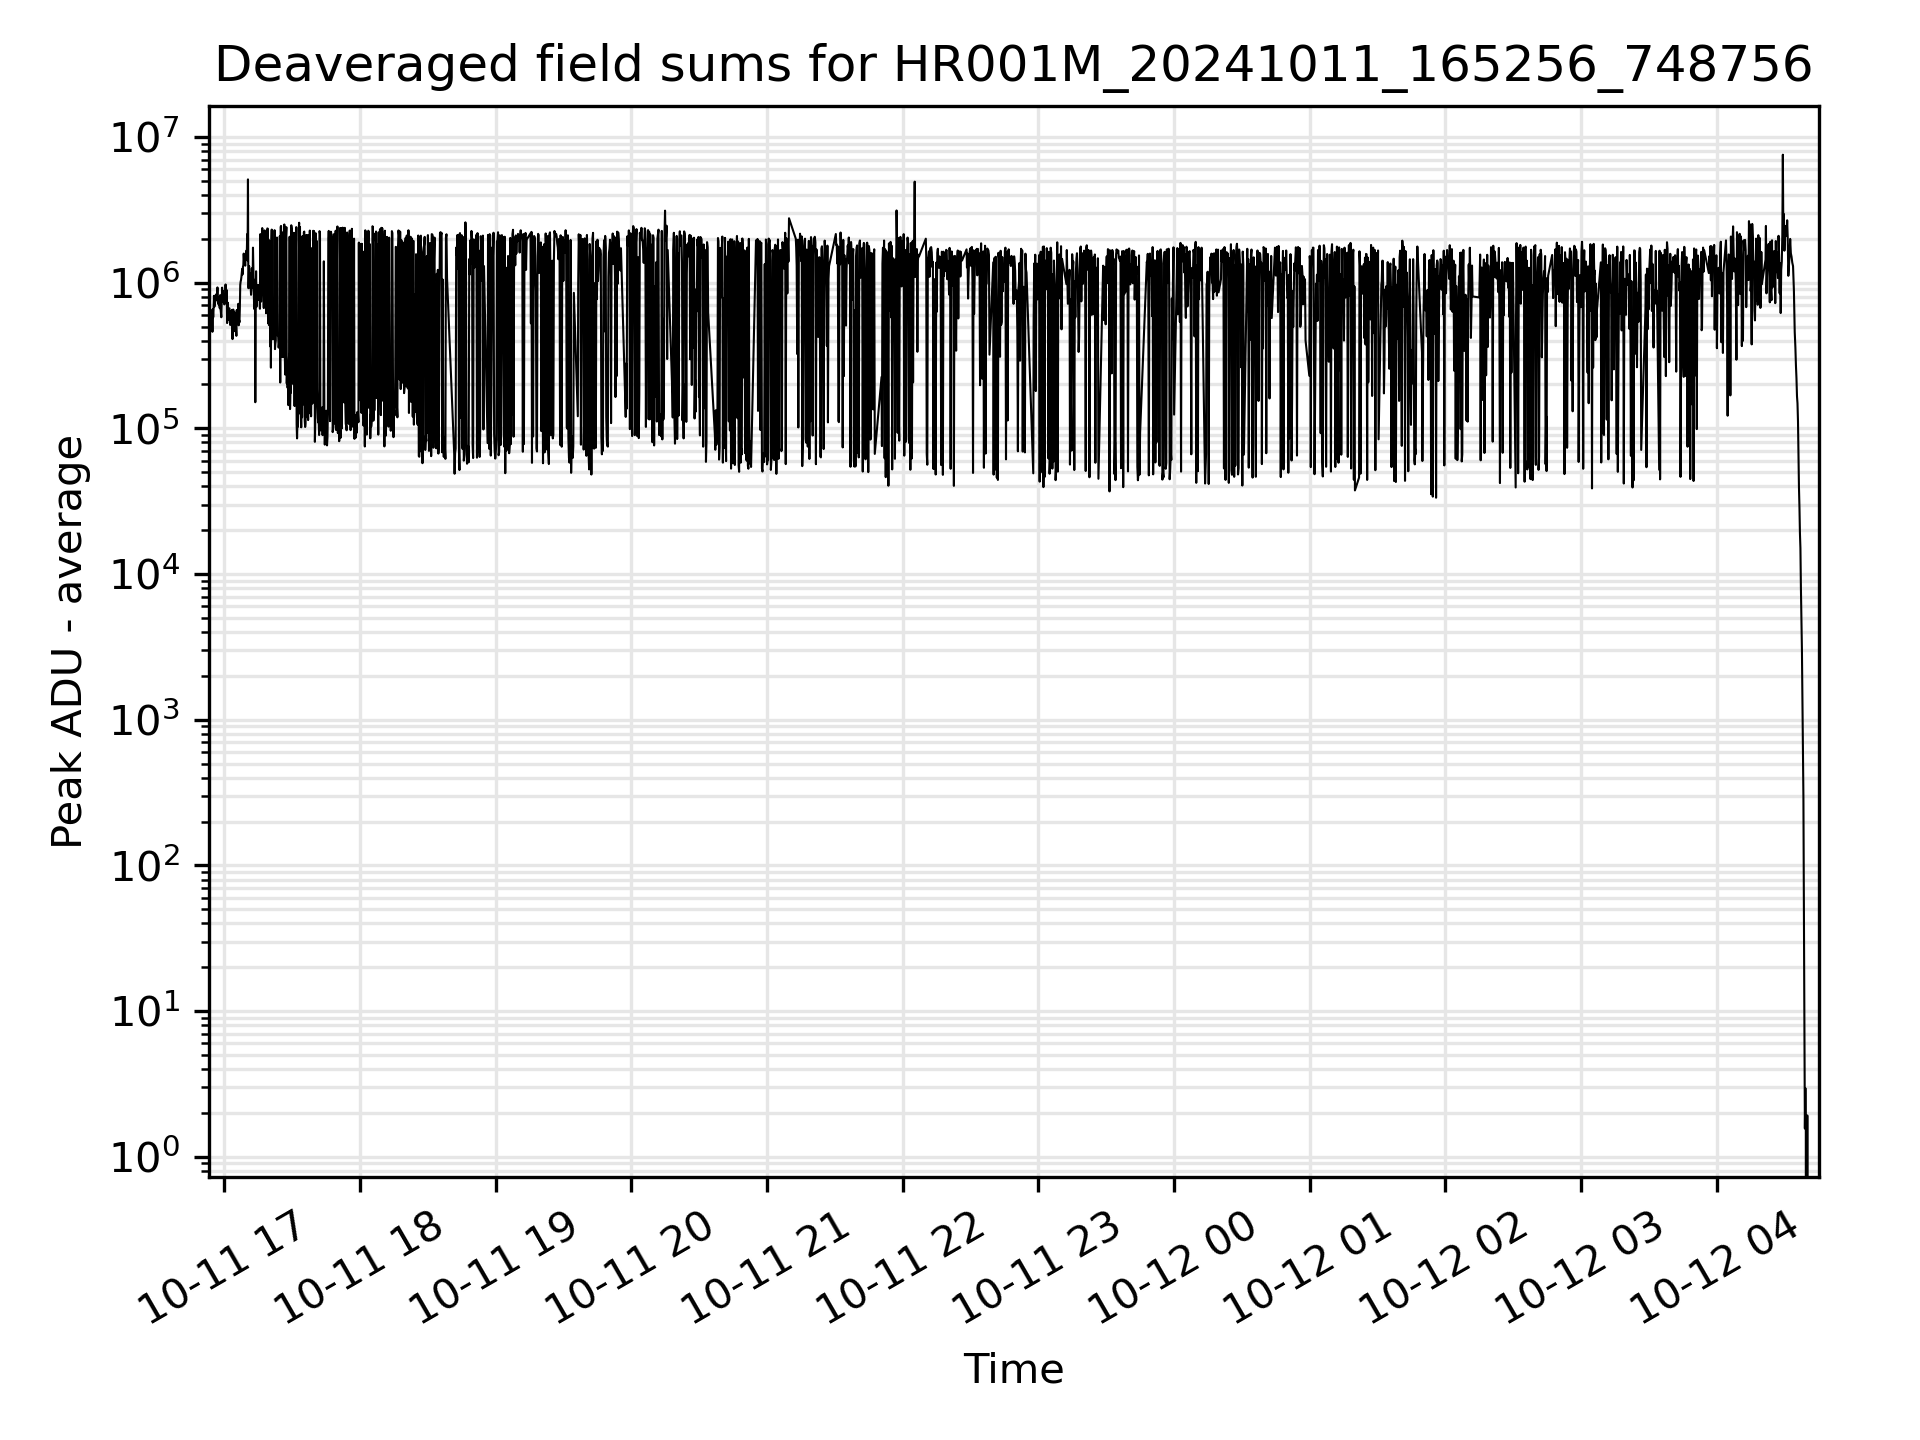The image size is (1920, 1440).
Task: Click the y tick label 10^0
Action: 145,1158
